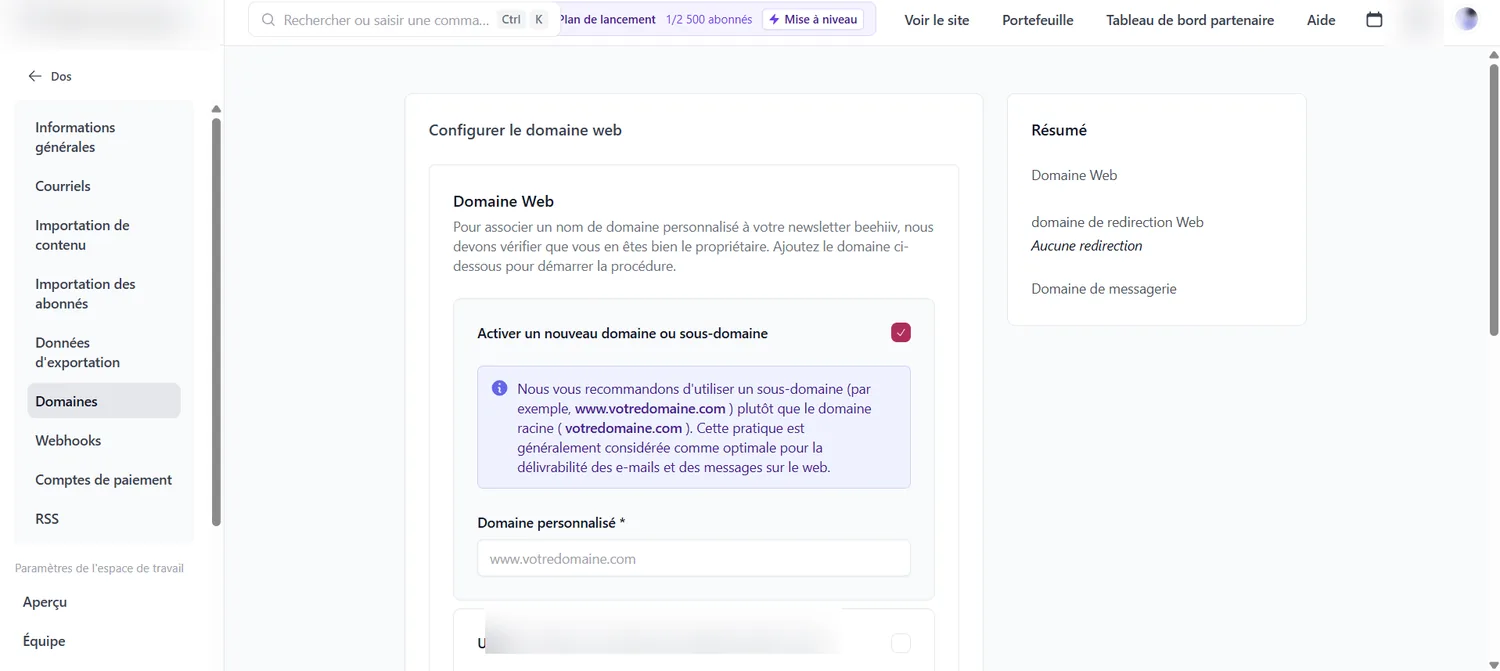The image size is (1500, 671).
Task: Click the 1/2 500 abonnés text
Action: point(709,19)
